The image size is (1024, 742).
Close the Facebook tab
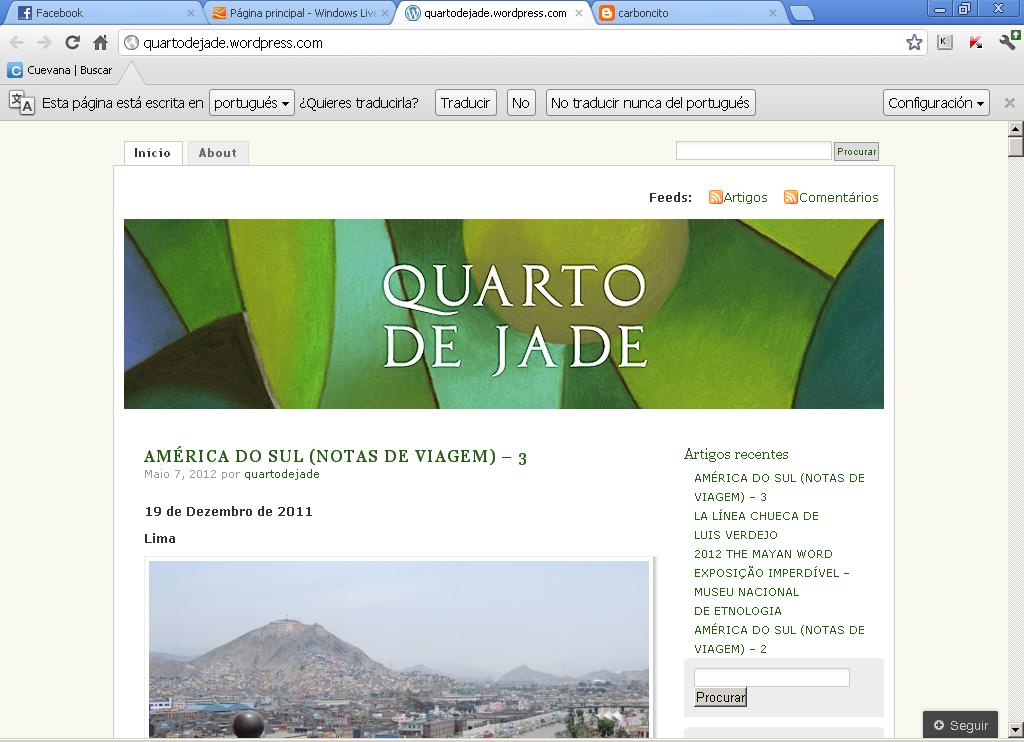pyautogui.click(x=190, y=12)
